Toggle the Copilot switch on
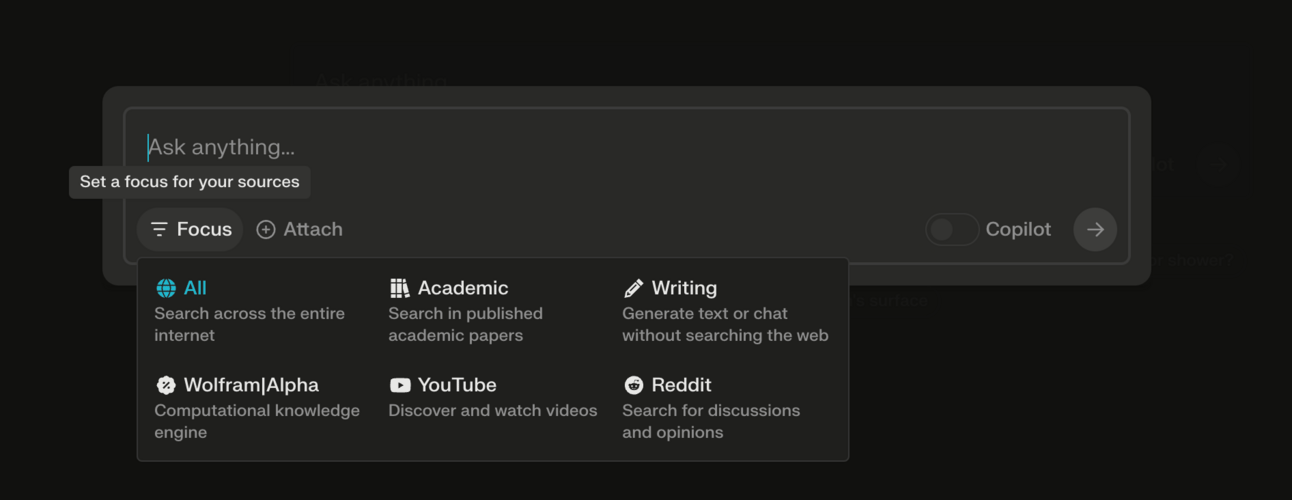Image resolution: width=1292 pixels, height=500 pixels. (x=952, y=230)
